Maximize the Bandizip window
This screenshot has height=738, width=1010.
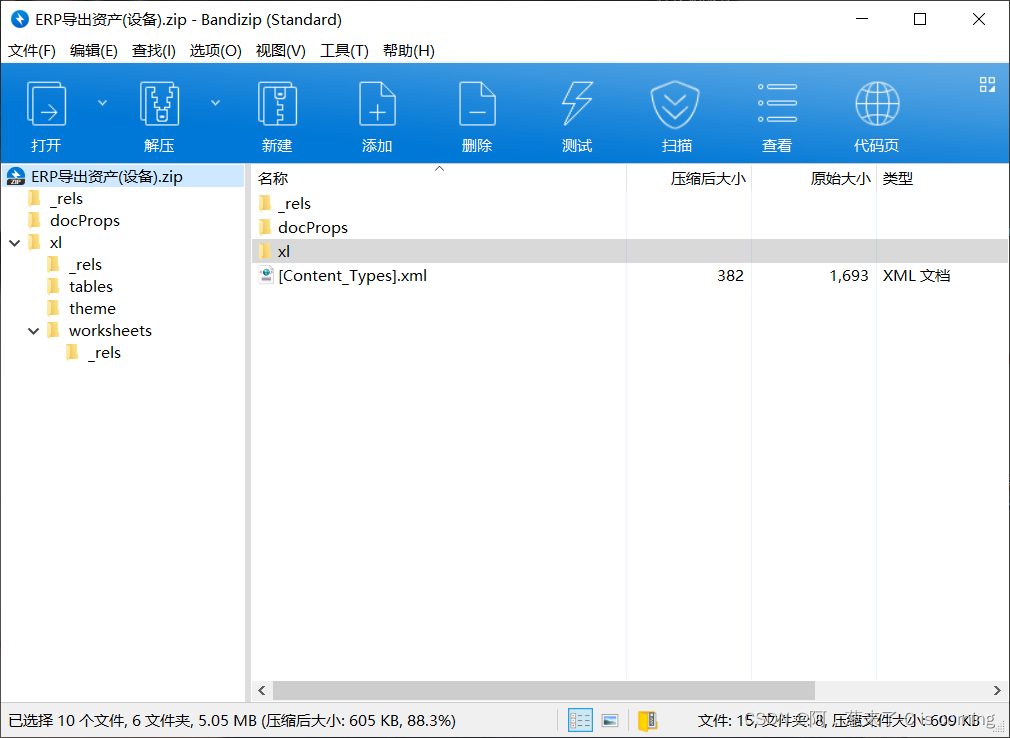tap(920, 19)
